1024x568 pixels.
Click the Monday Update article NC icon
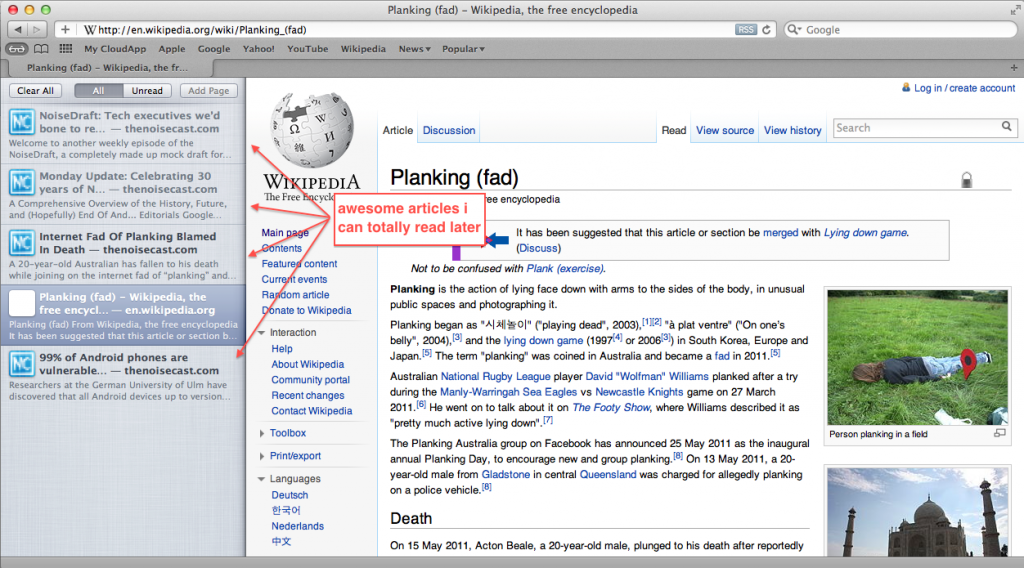click(22, 183)
